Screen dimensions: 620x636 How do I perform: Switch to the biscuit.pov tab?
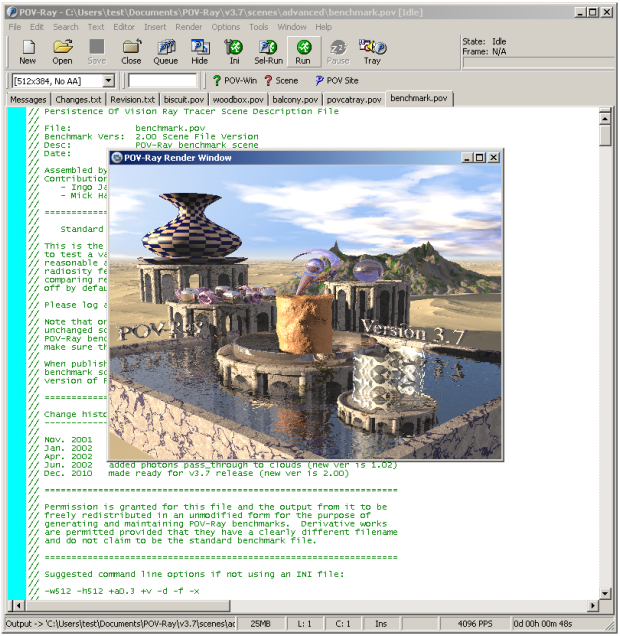(184, 100)
